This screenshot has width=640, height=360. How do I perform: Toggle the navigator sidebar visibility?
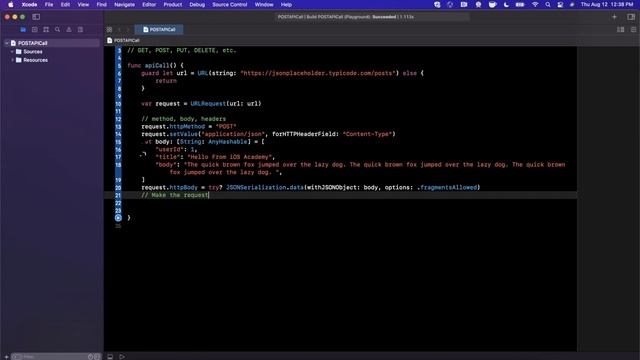coord(36,17)
